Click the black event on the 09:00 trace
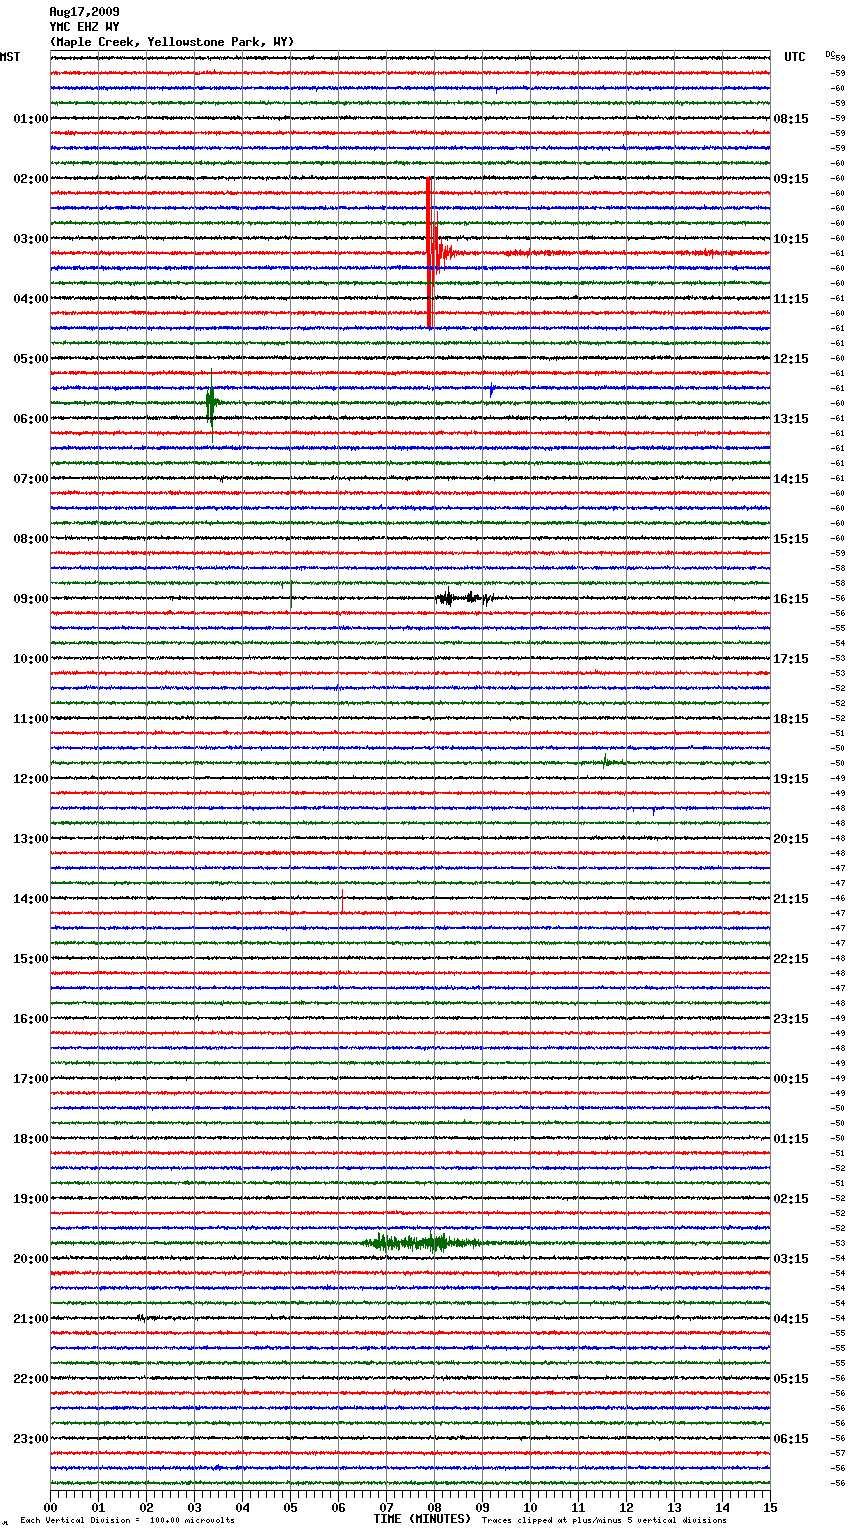The image size is (850, 1534). [x=464, y=598]
